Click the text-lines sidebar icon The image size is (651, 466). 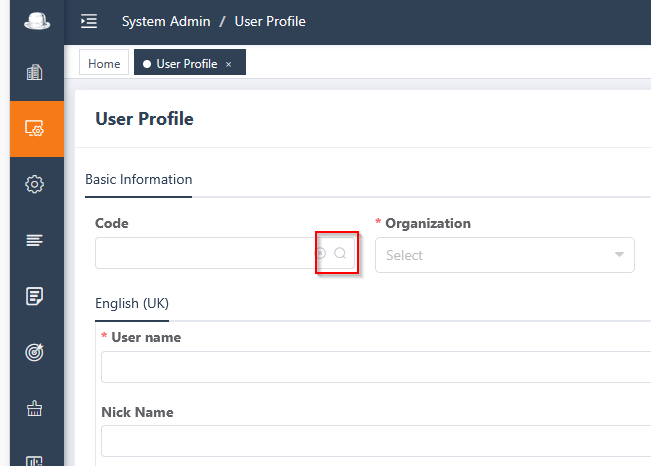coord(35,240)
